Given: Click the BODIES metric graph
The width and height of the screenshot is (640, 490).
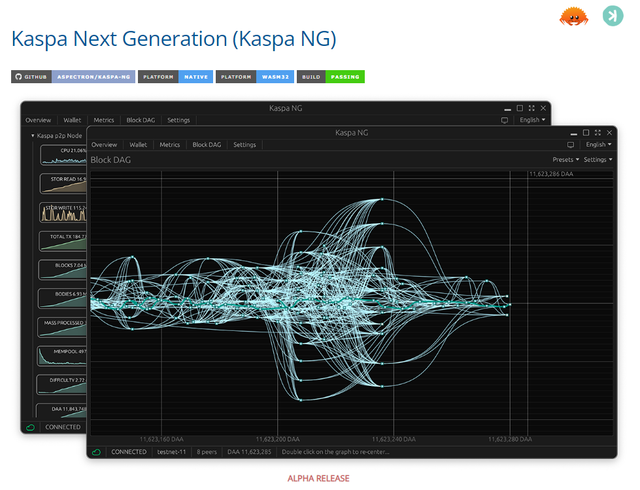Looking at the screenshot, I should [x=62, y=298].
